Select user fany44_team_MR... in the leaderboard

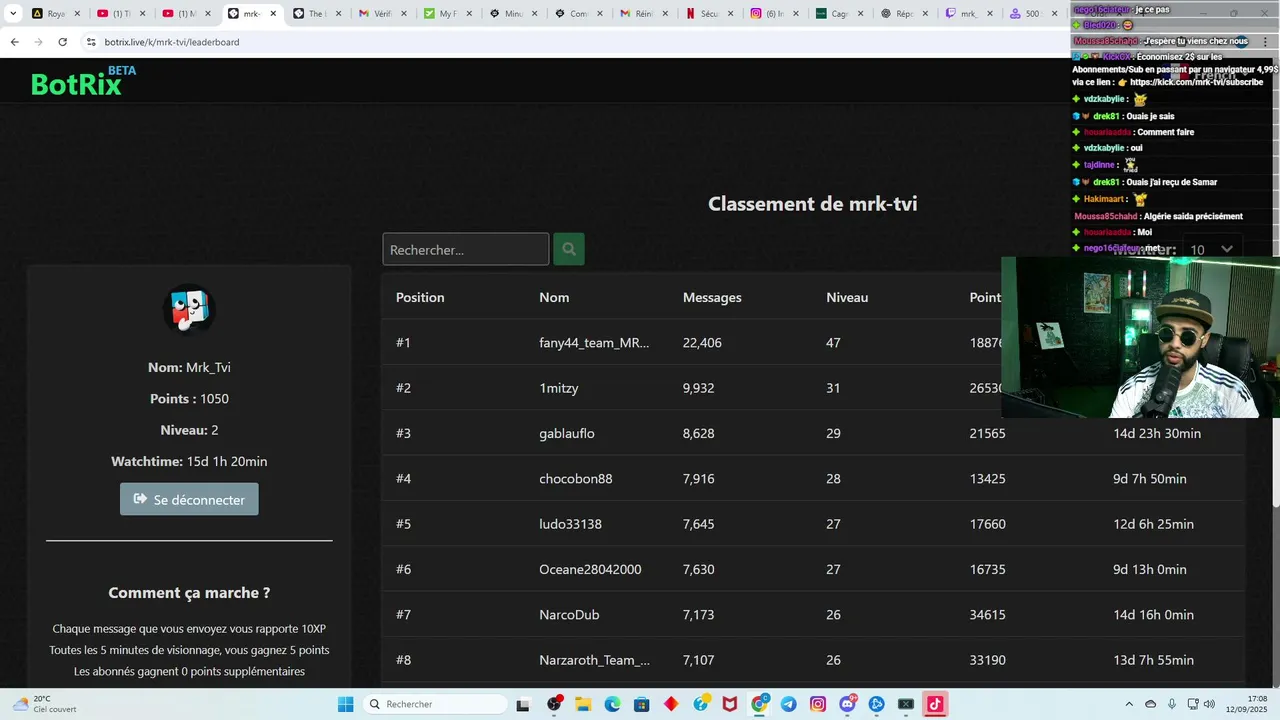pyautogui.click(x=594, y=342)
